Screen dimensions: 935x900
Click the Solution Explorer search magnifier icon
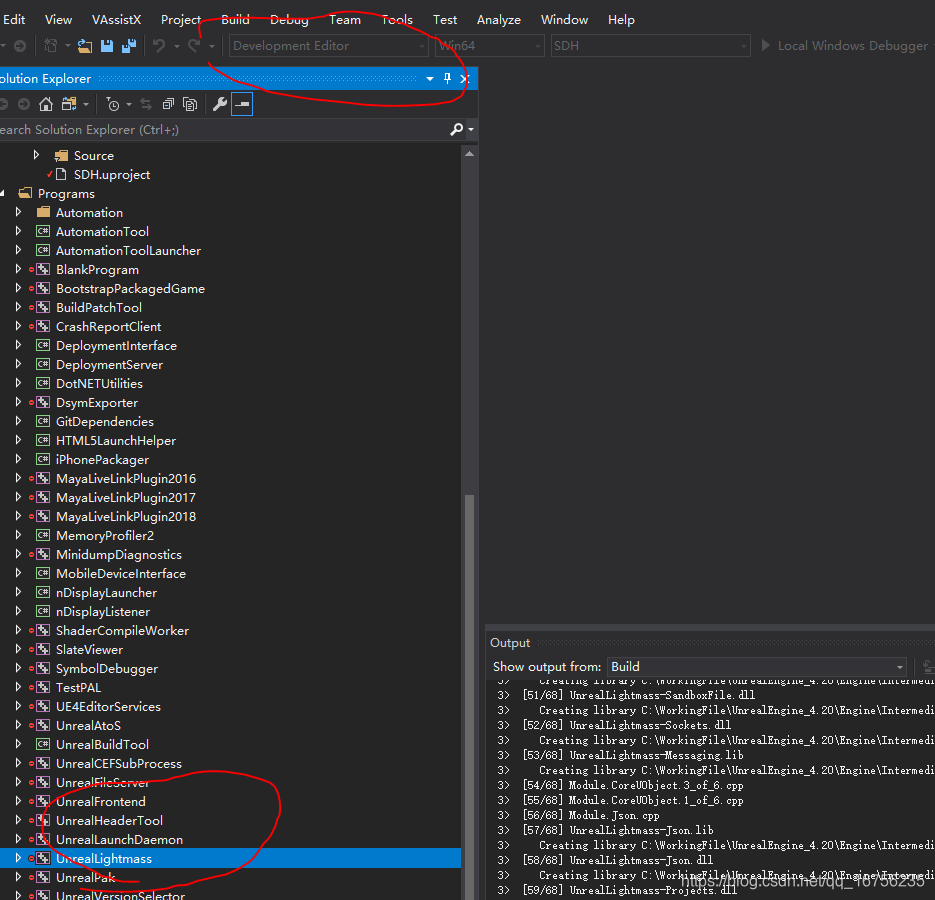tap(456, 129)
